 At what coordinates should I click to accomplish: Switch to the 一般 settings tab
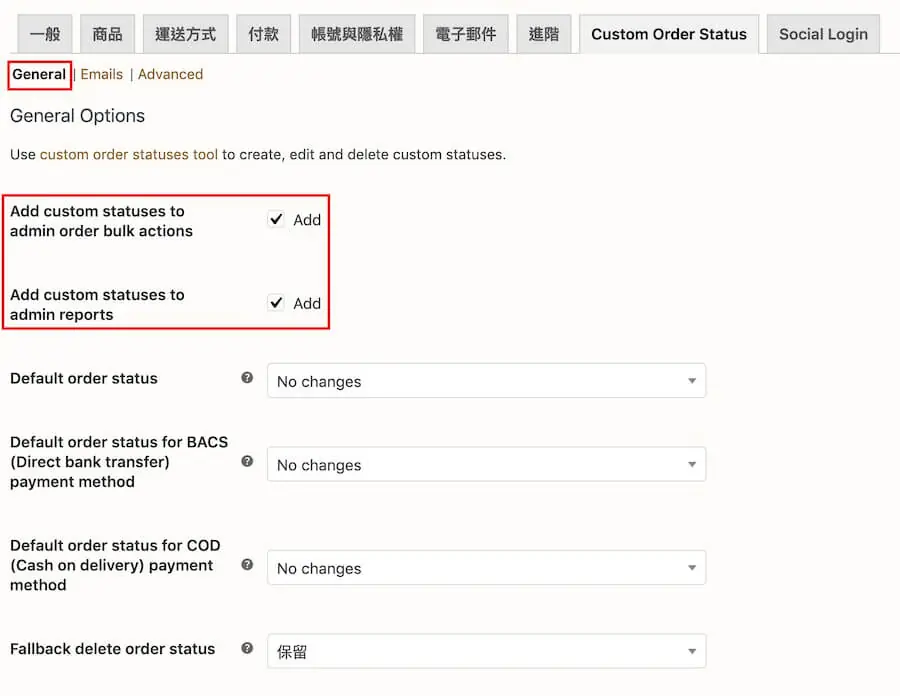click(45, 34)
